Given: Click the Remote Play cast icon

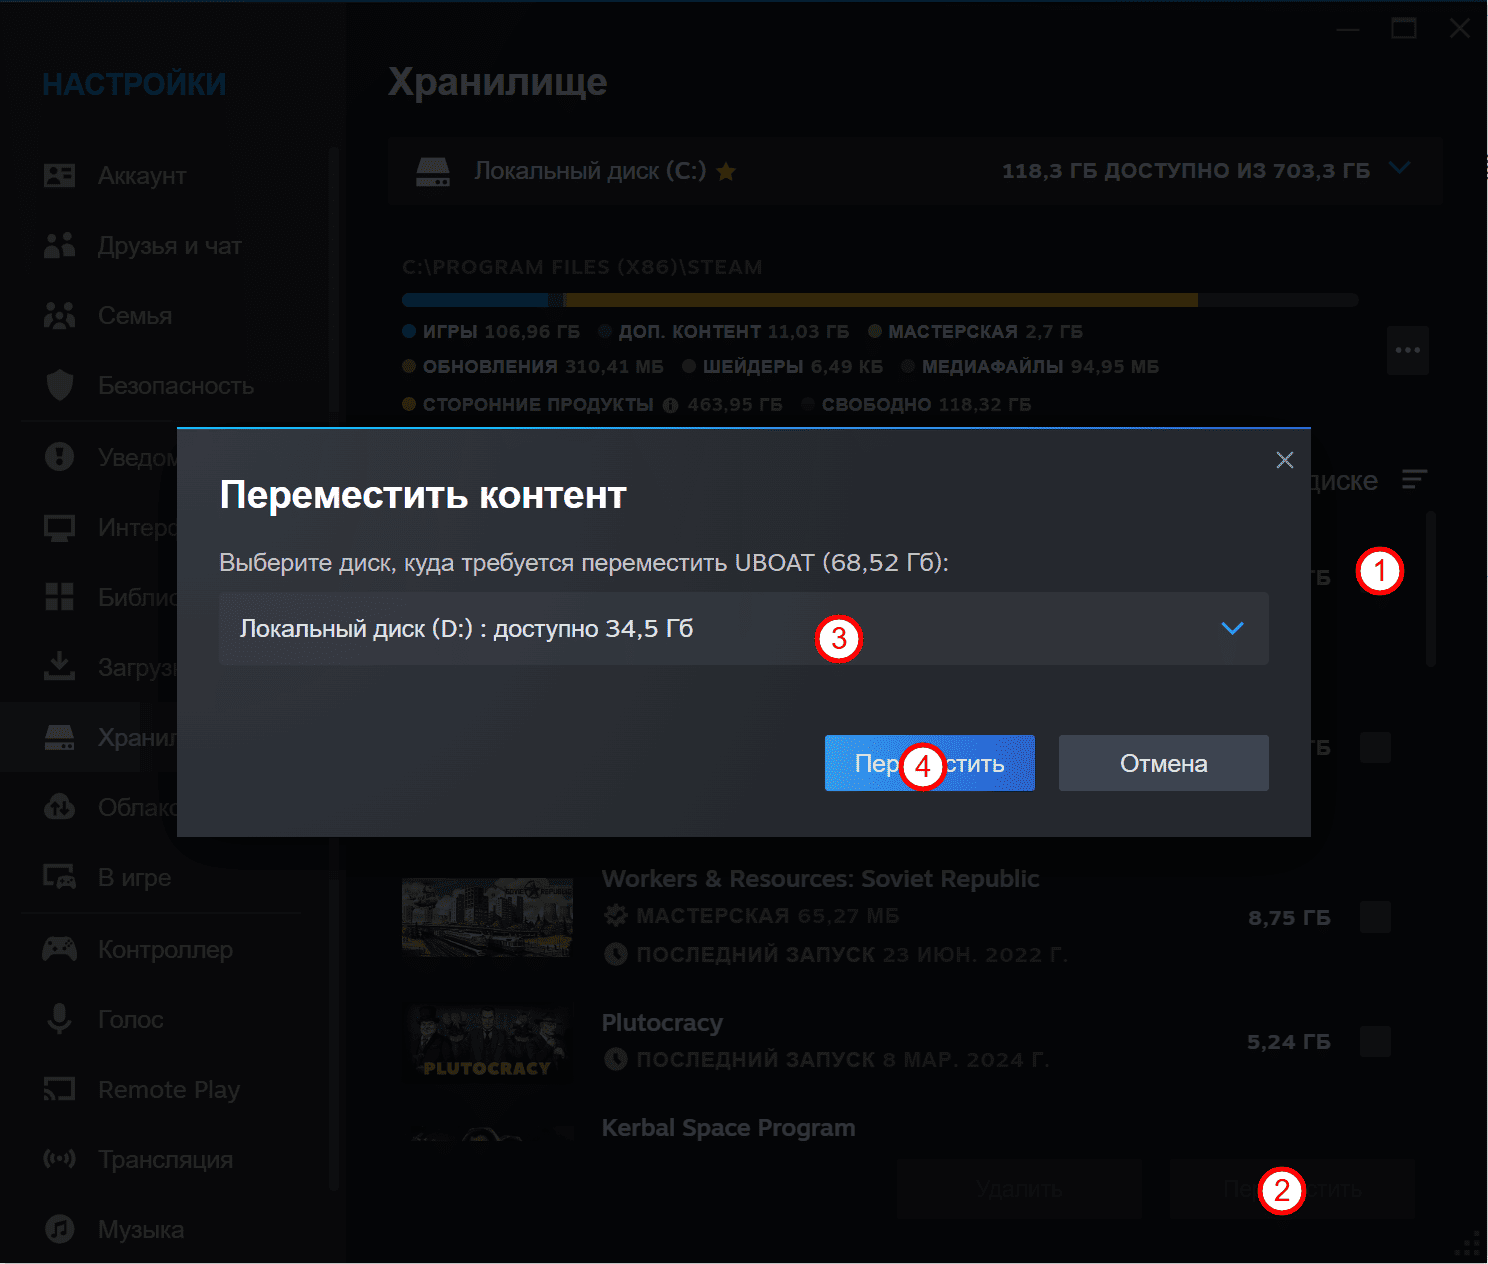Looking at the screenshot, I should click(59, 1089).
